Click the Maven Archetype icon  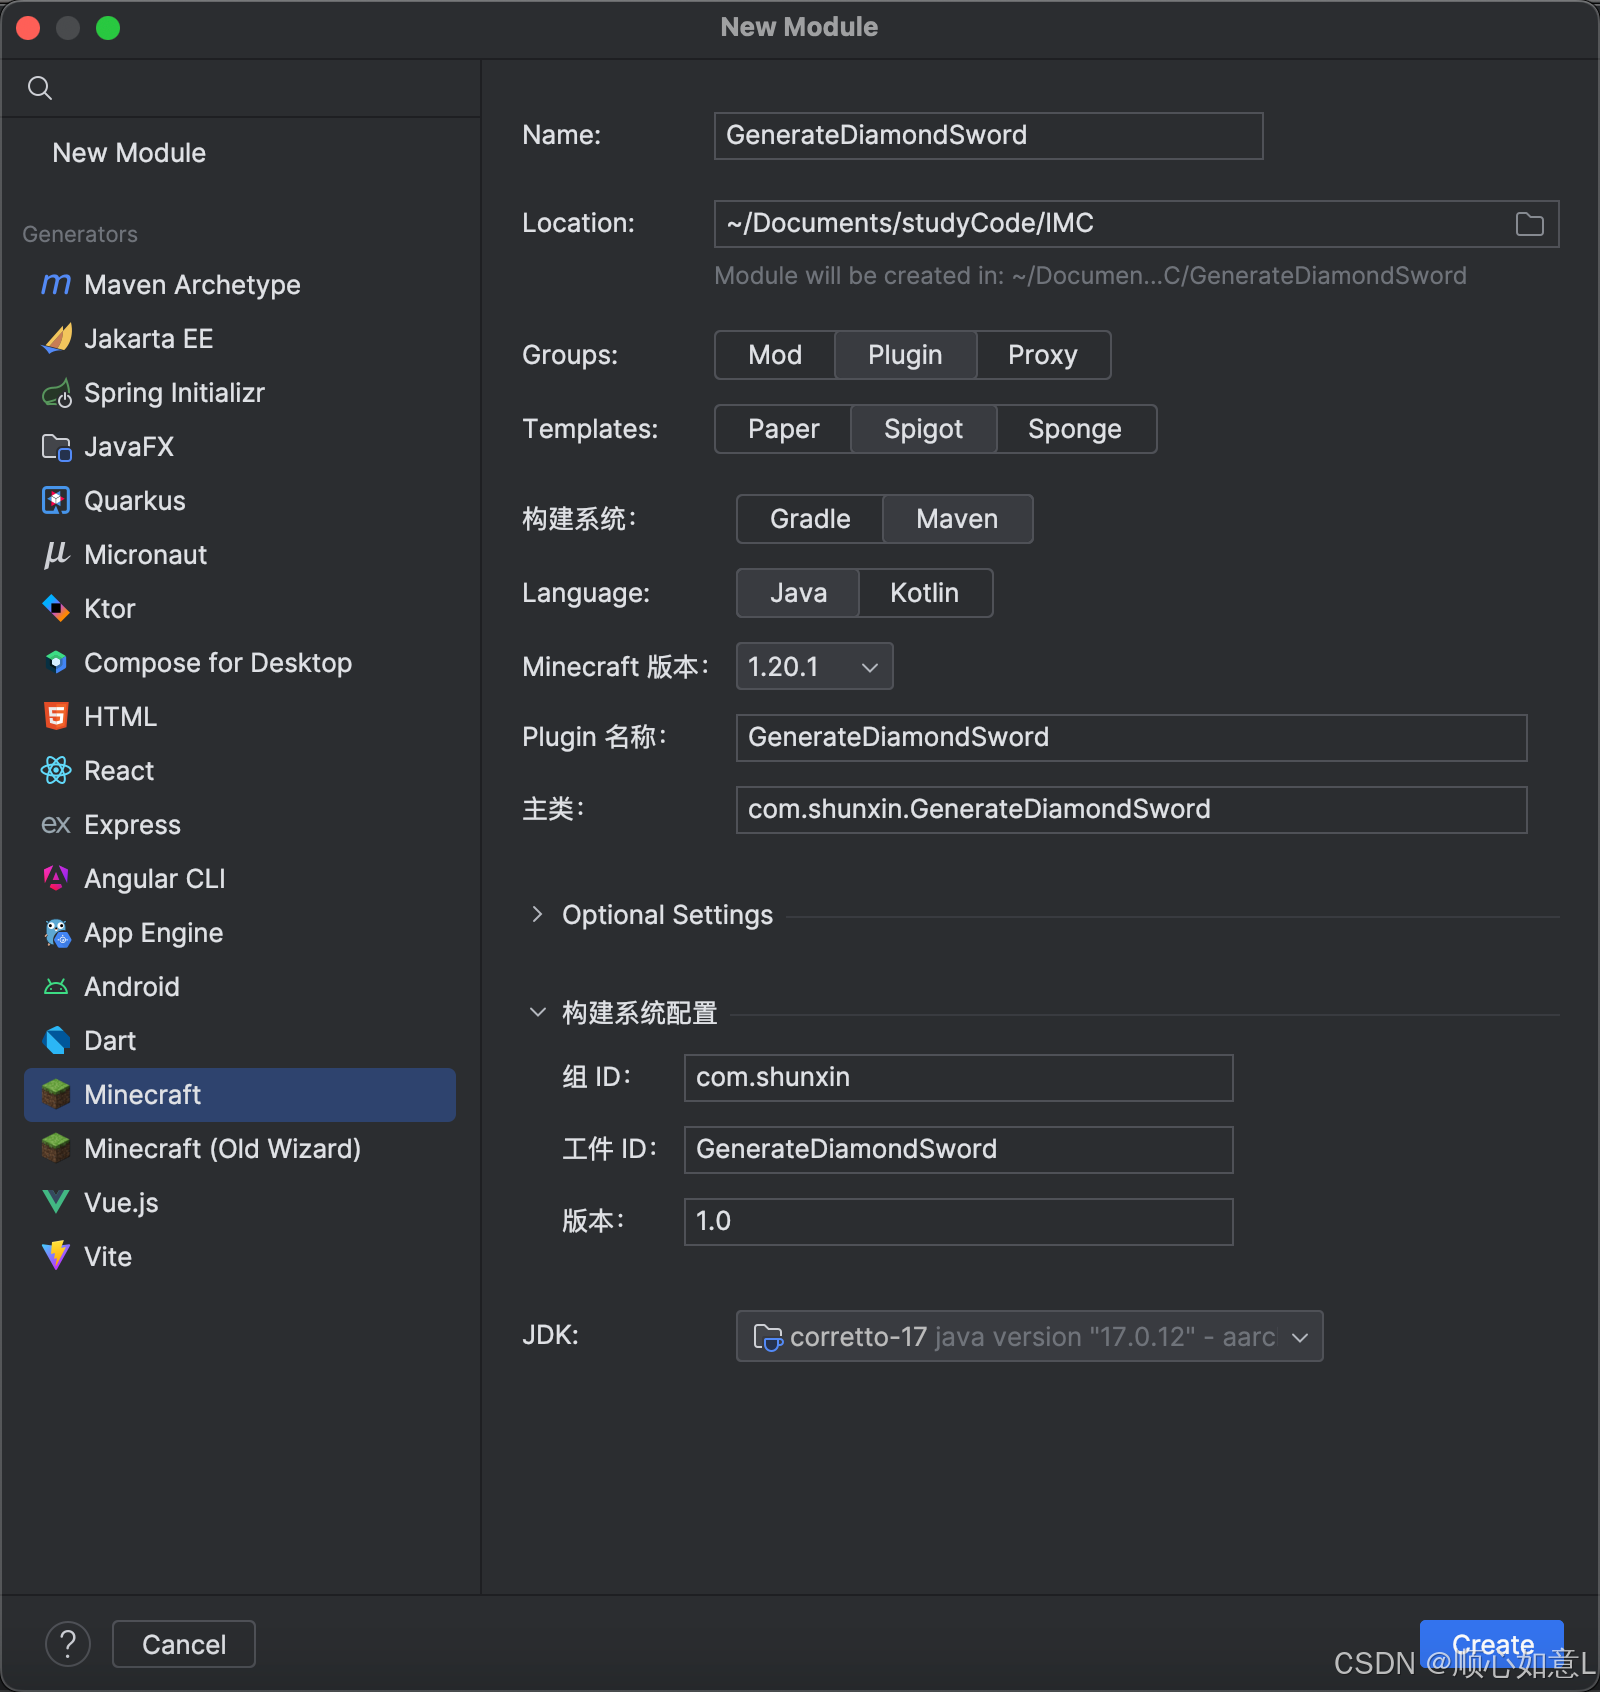(56, 285)
